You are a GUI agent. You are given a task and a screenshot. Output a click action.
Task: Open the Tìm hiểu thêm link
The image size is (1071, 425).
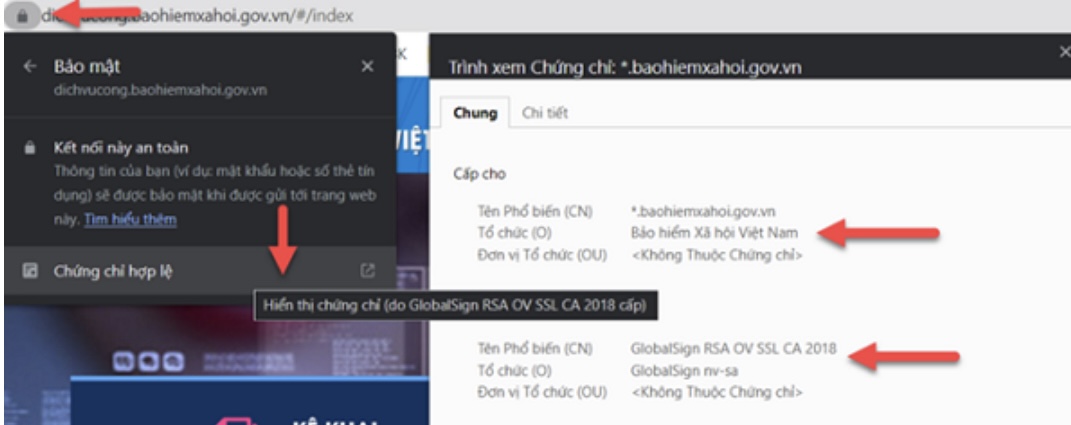pos(130,220)
